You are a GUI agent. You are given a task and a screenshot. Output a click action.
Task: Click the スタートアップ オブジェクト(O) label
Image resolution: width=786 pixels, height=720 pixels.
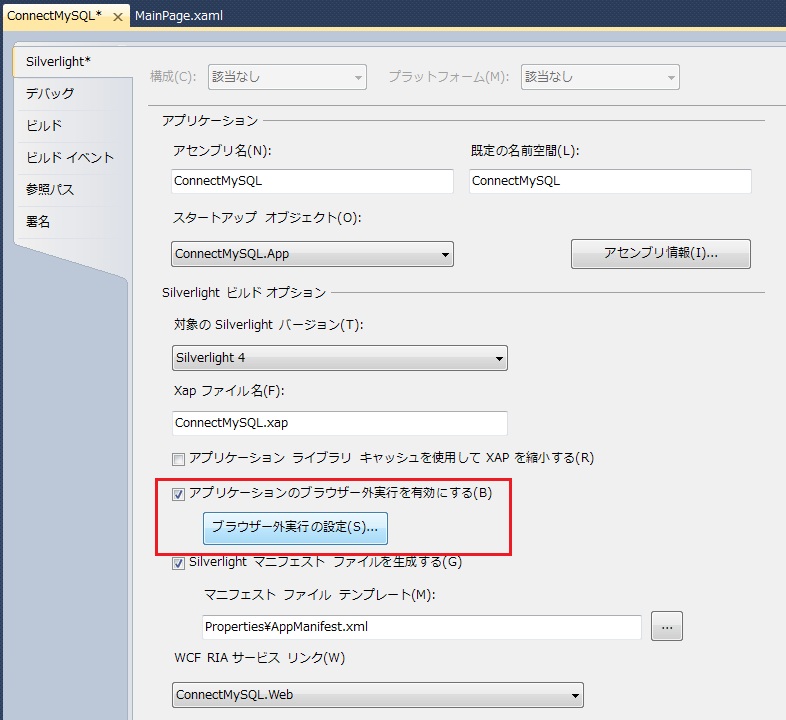267,218
